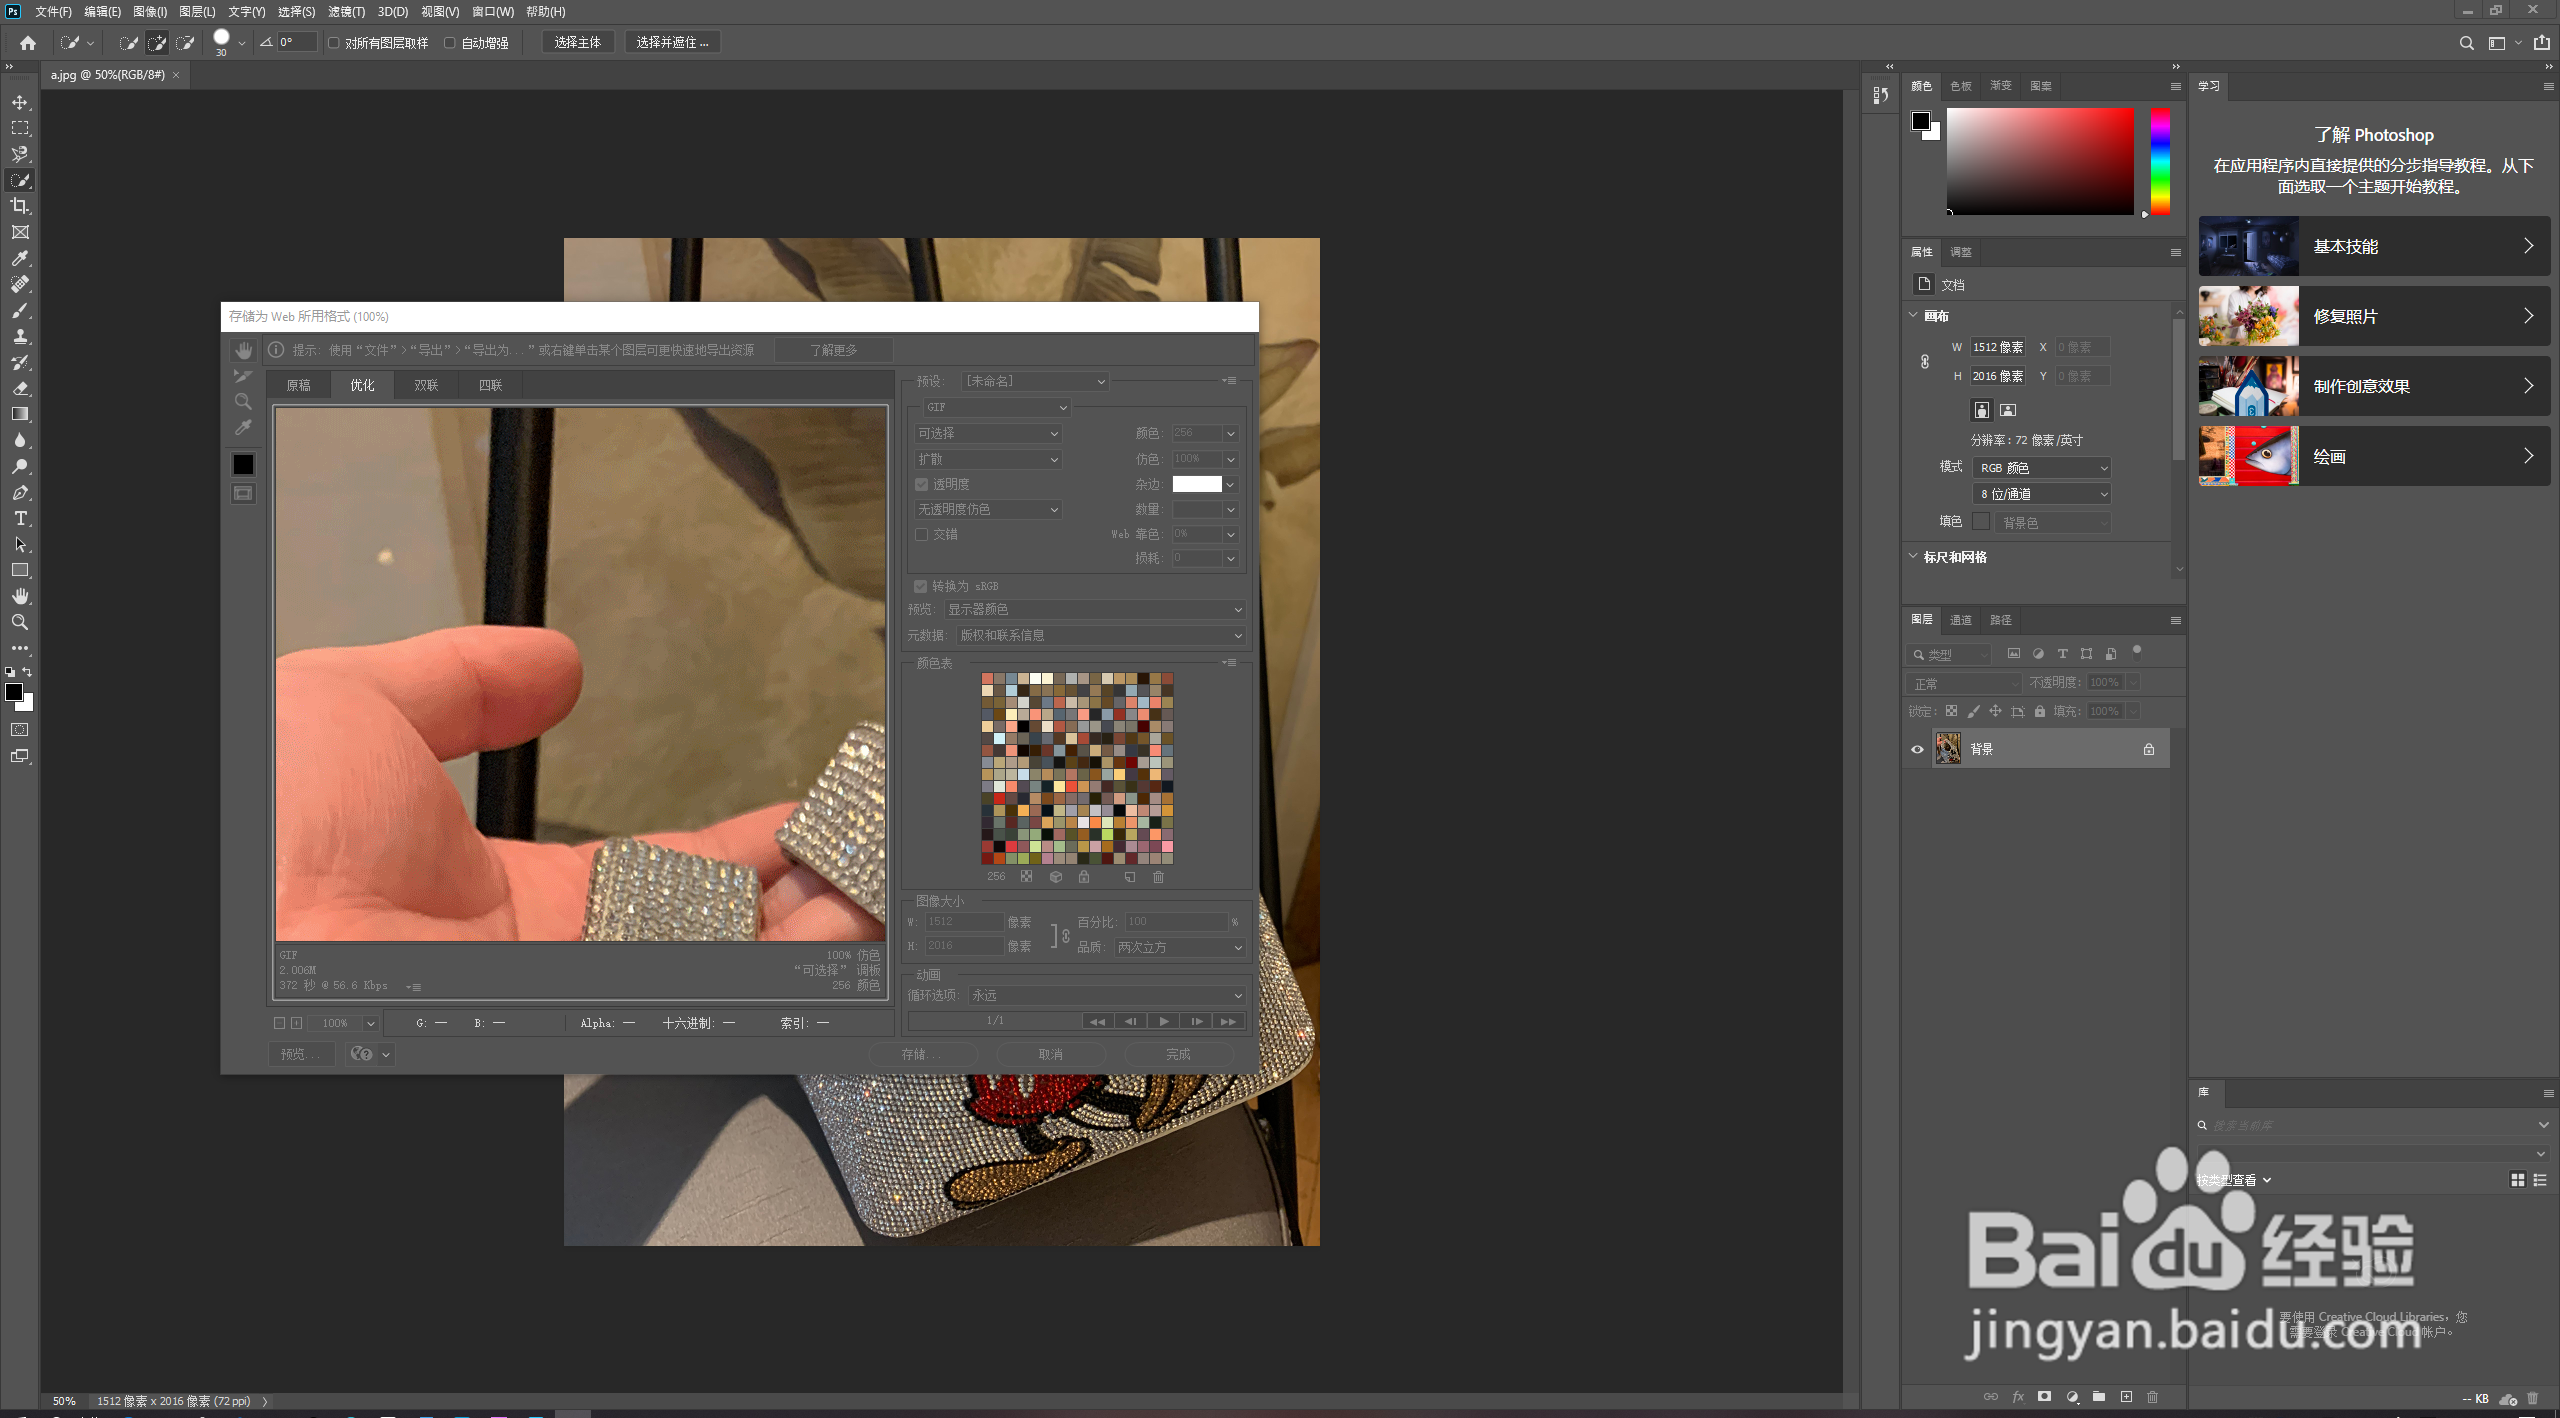Select the Eyedropper tool
Screen dimensions: 2560x1418
click(20, 258)
